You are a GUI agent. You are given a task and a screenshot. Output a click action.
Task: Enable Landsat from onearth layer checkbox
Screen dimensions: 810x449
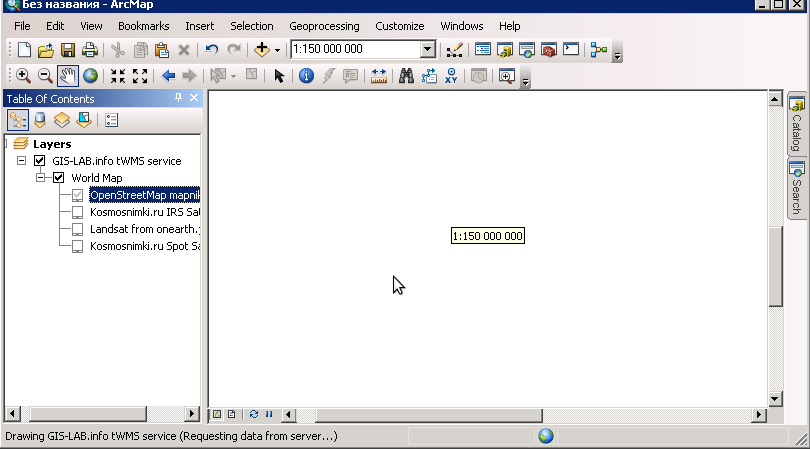[77, 229]
